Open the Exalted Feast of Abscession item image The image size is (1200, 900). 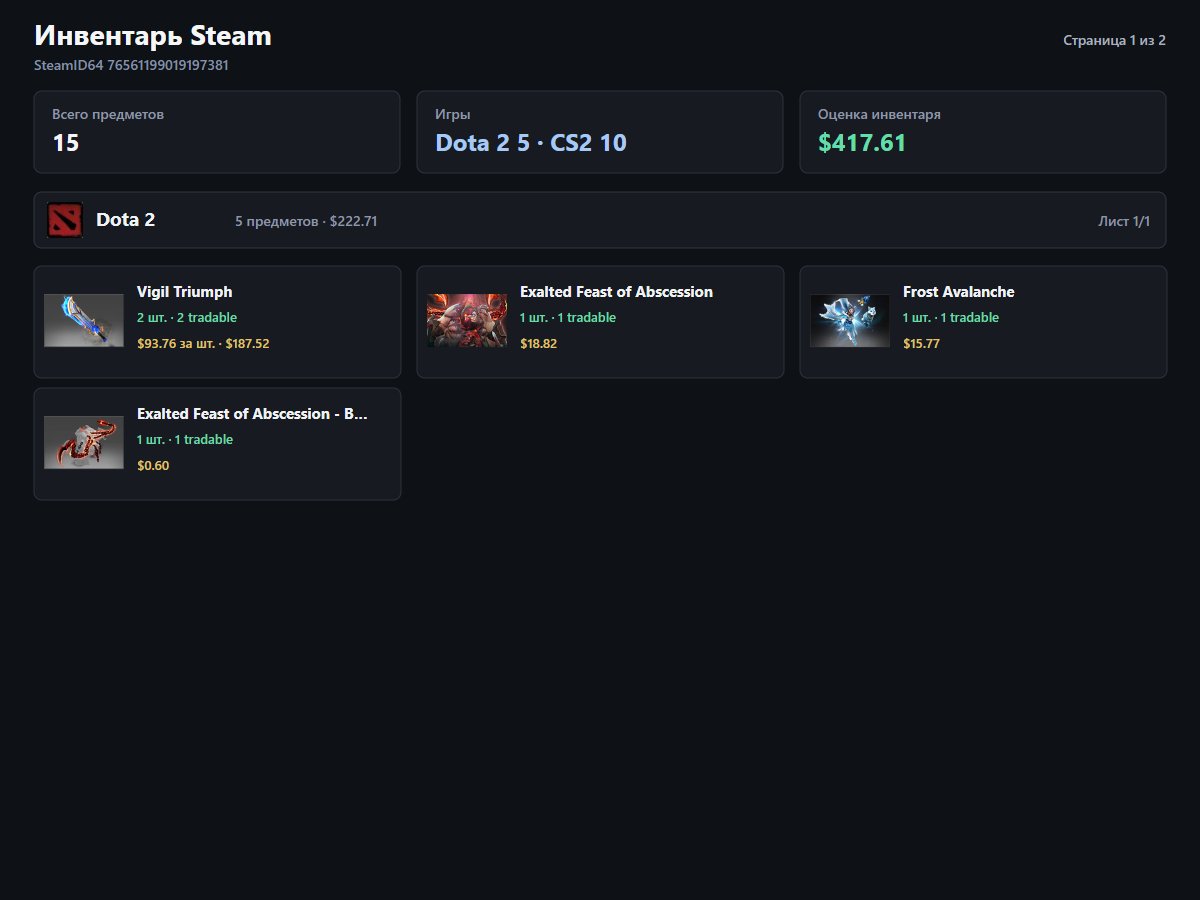click(x=467, y=321)
